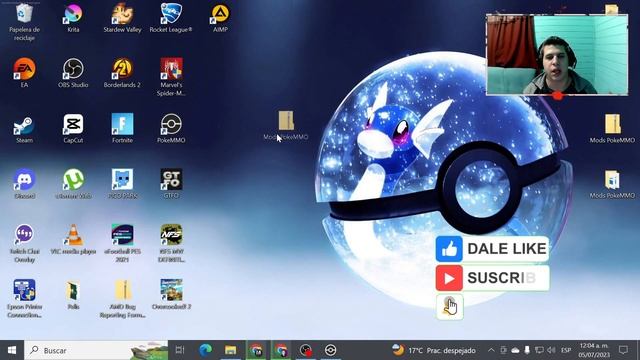Open the Papelera de reciclaje icon
640x360 pixels.
tap(24, 21)
